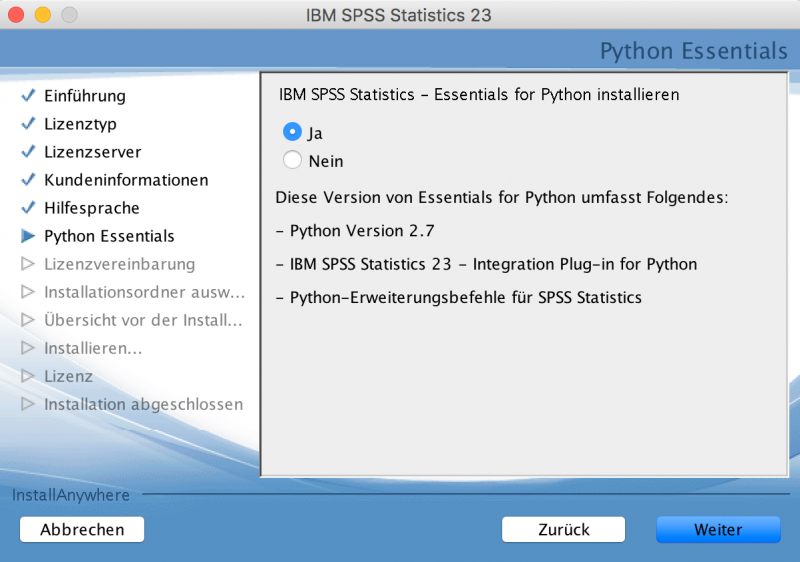
Task: Click the checkmark next to Einführung
Action: [x=28, y=95]
